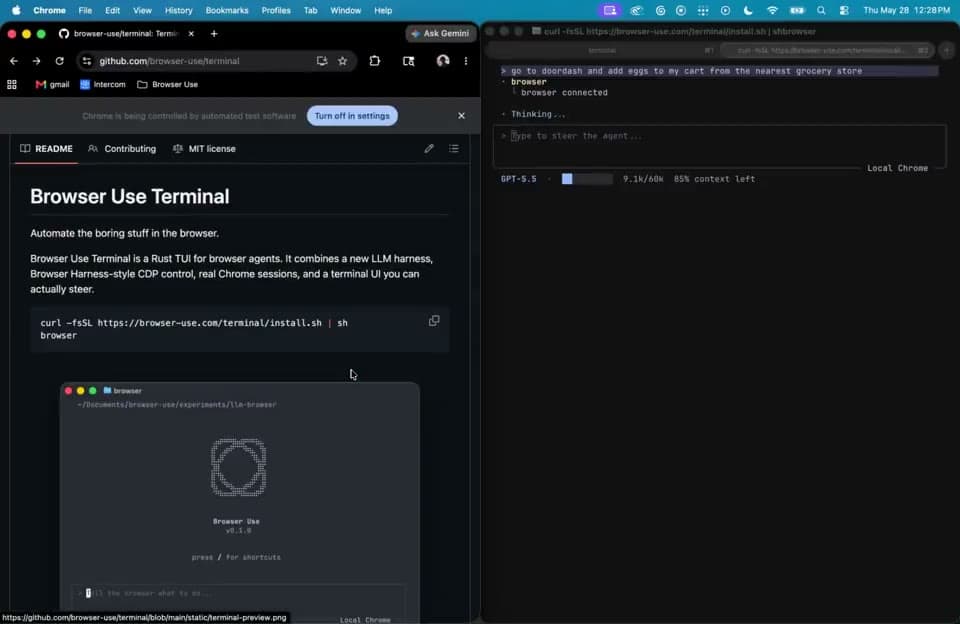Click the Local Chrome label in terminal
The height and width of the screenshot is (624, 960).
[898, 168]
